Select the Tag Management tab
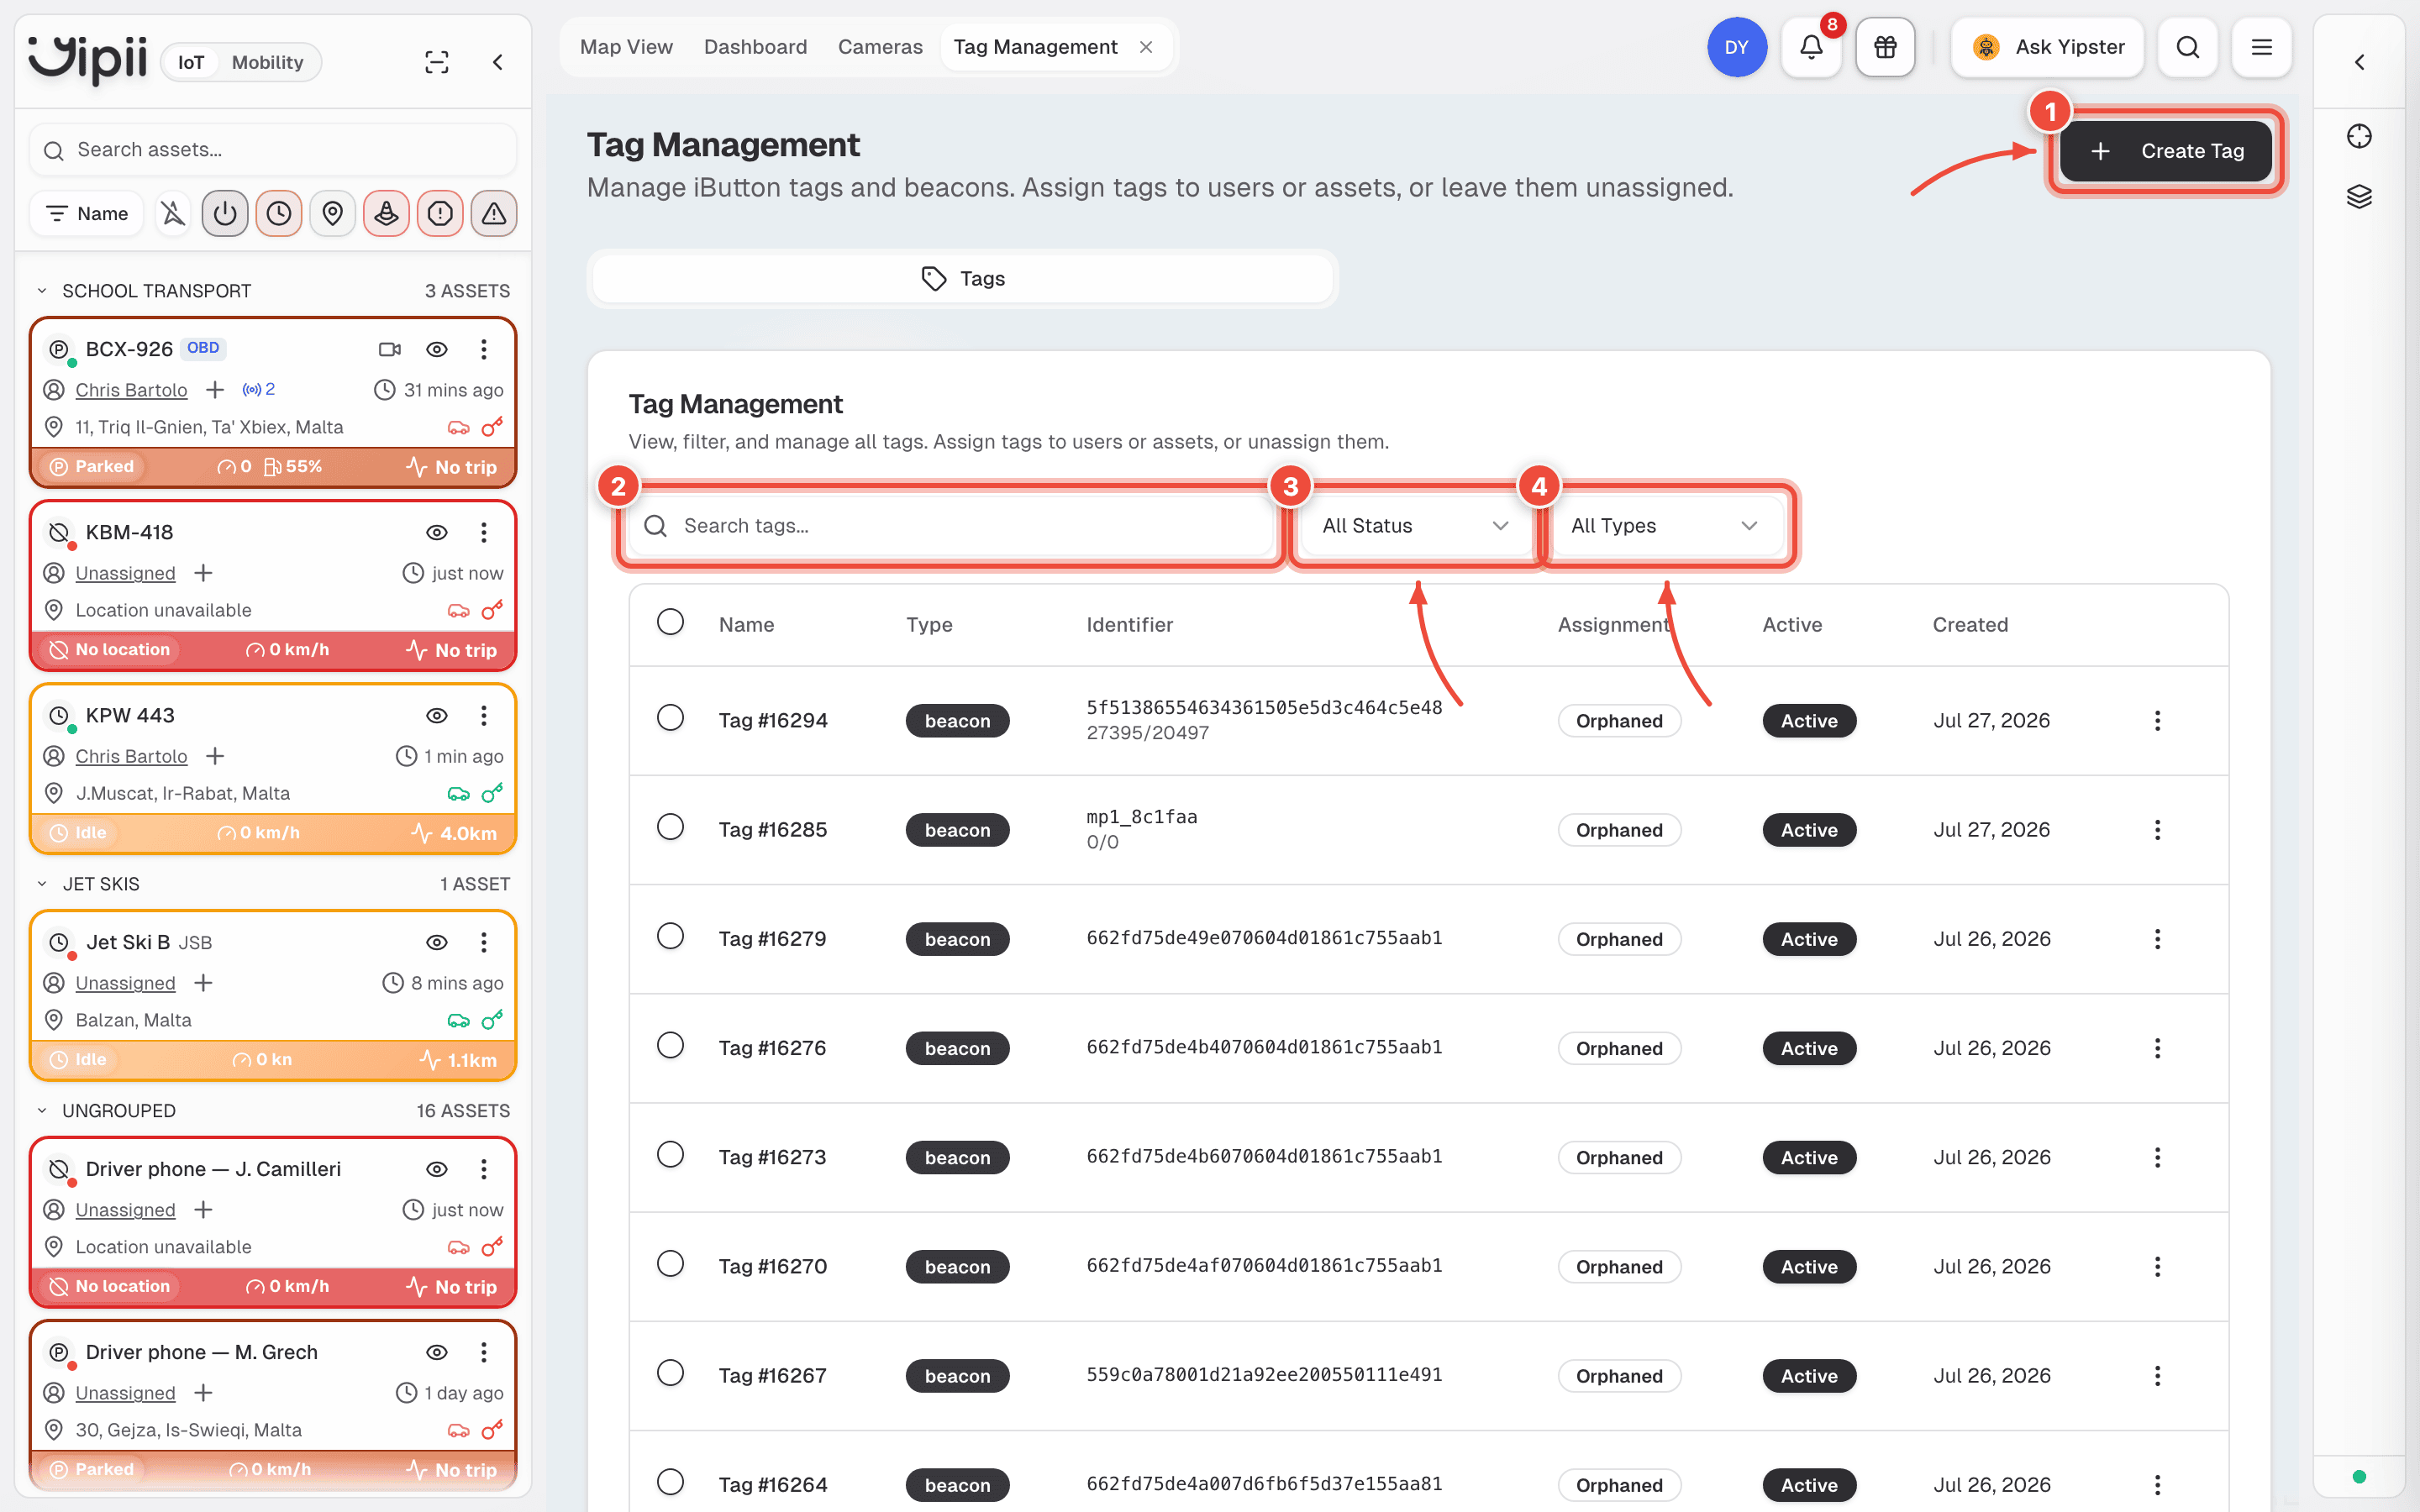The image size is (2420, 1512). coord(1035,47)
